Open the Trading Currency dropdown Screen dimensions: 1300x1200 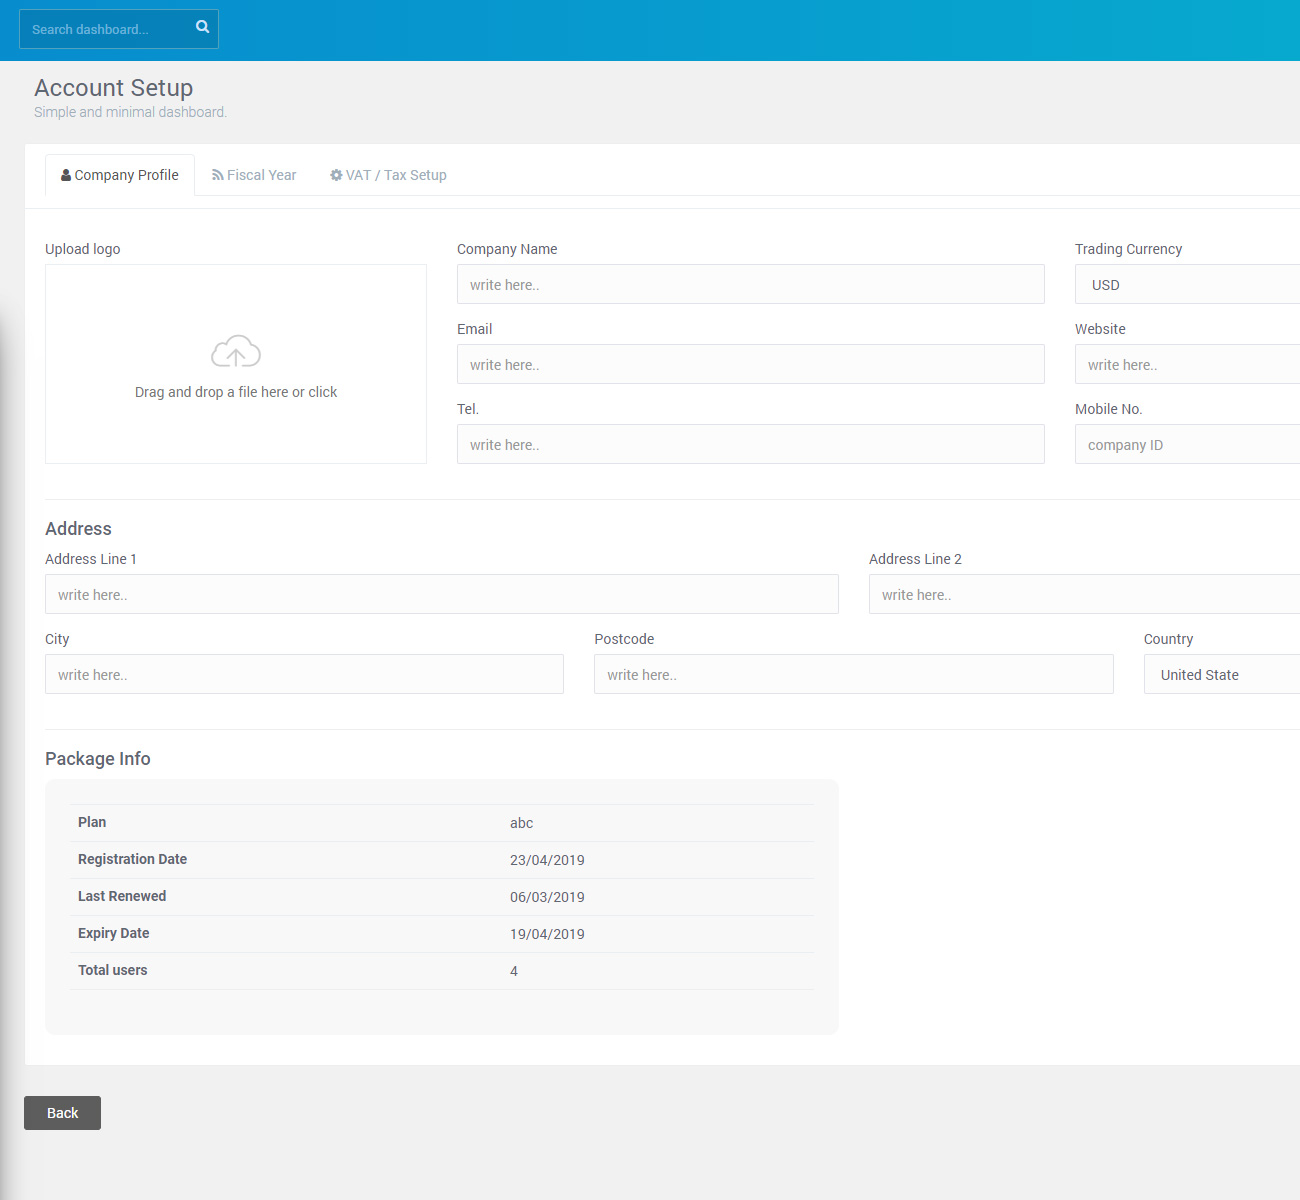pyautogui.click(x=1188, y=285)
